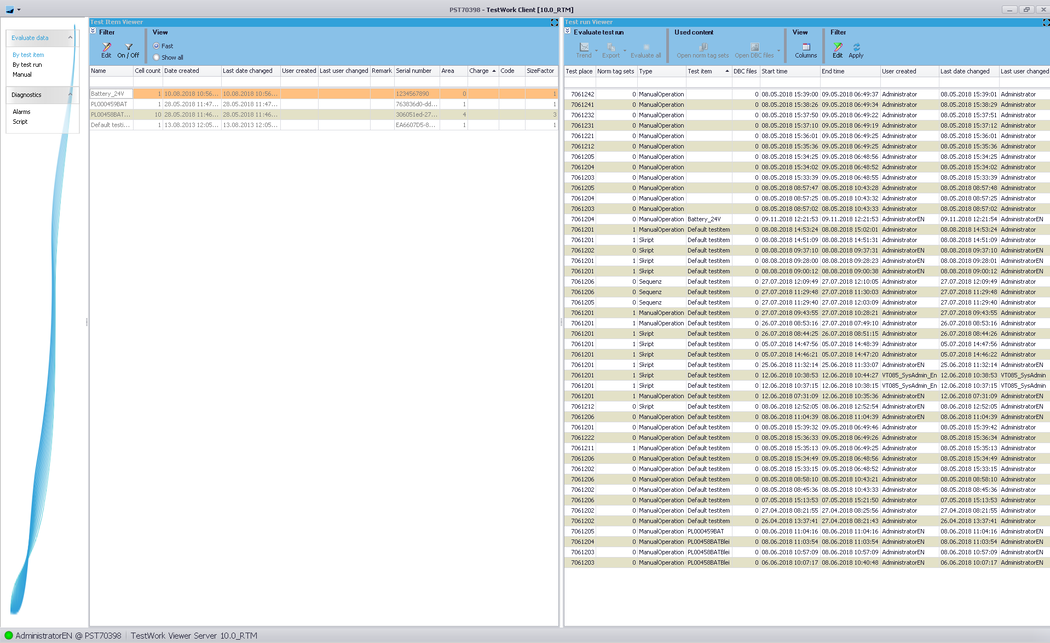Select the Show all radio button
Image resolution: width=1050 pixels, height=643 pixels.
pos(157,57)
